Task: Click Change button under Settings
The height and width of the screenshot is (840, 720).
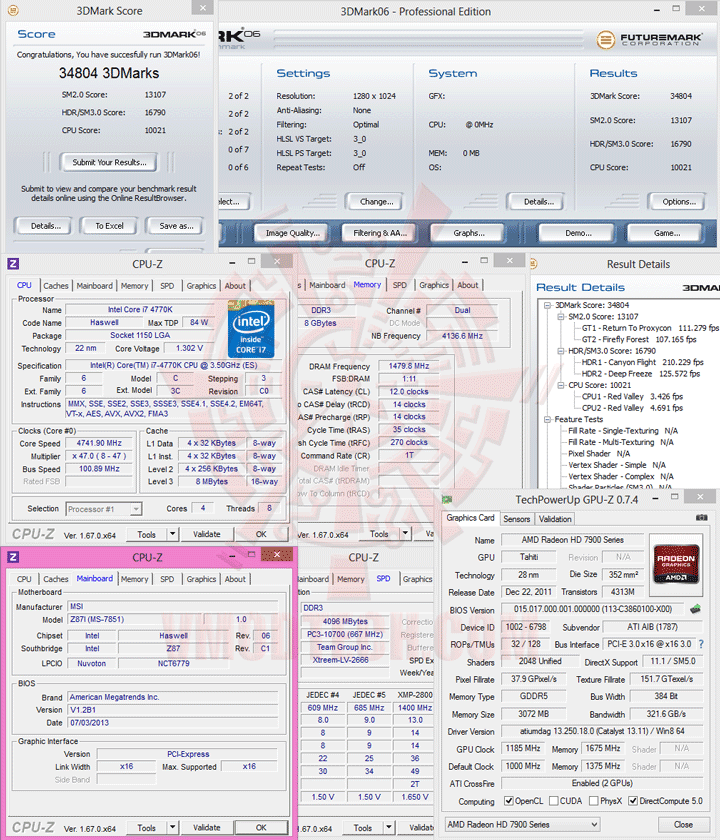Action: click(376, 202)
